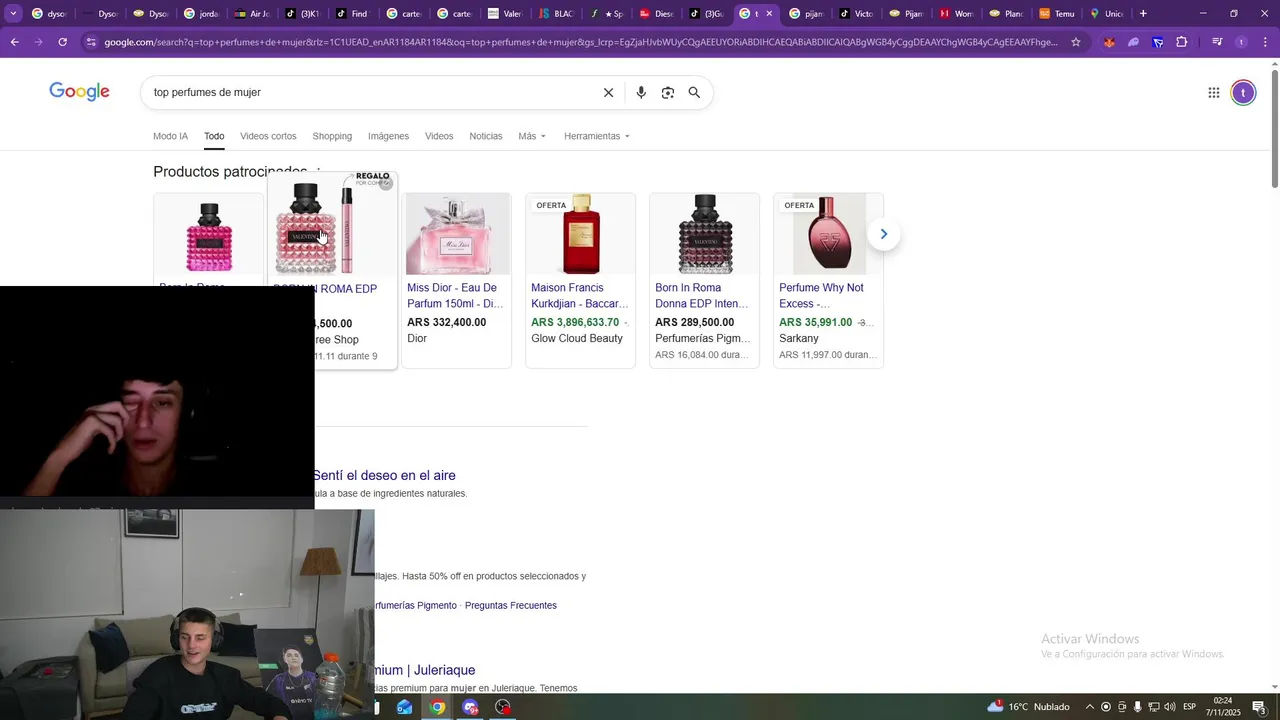Click the Miss Dior perfume image
The width and height of the screenshot is (1280, 720).
[457, 235]
